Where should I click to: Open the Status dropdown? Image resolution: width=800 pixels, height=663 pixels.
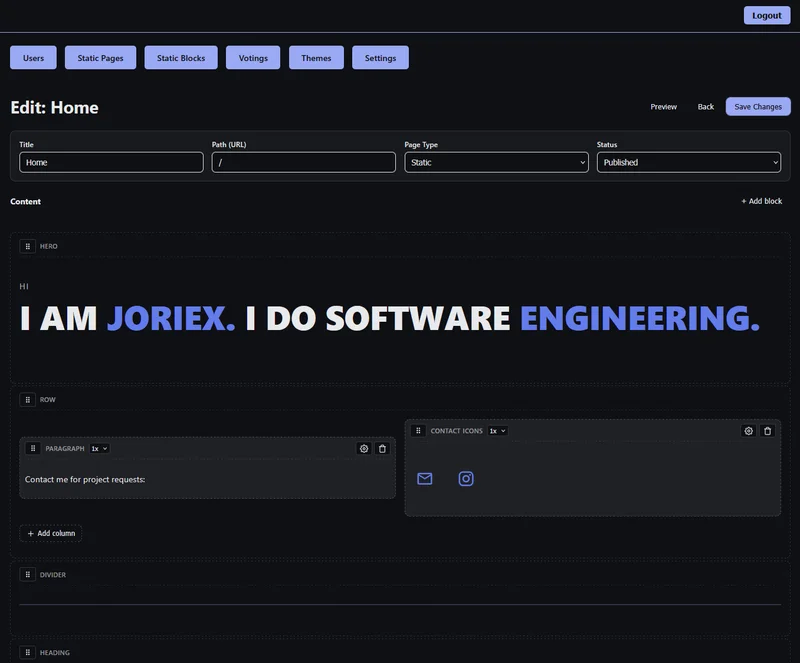pyautogui.click(x=689, y=162)
